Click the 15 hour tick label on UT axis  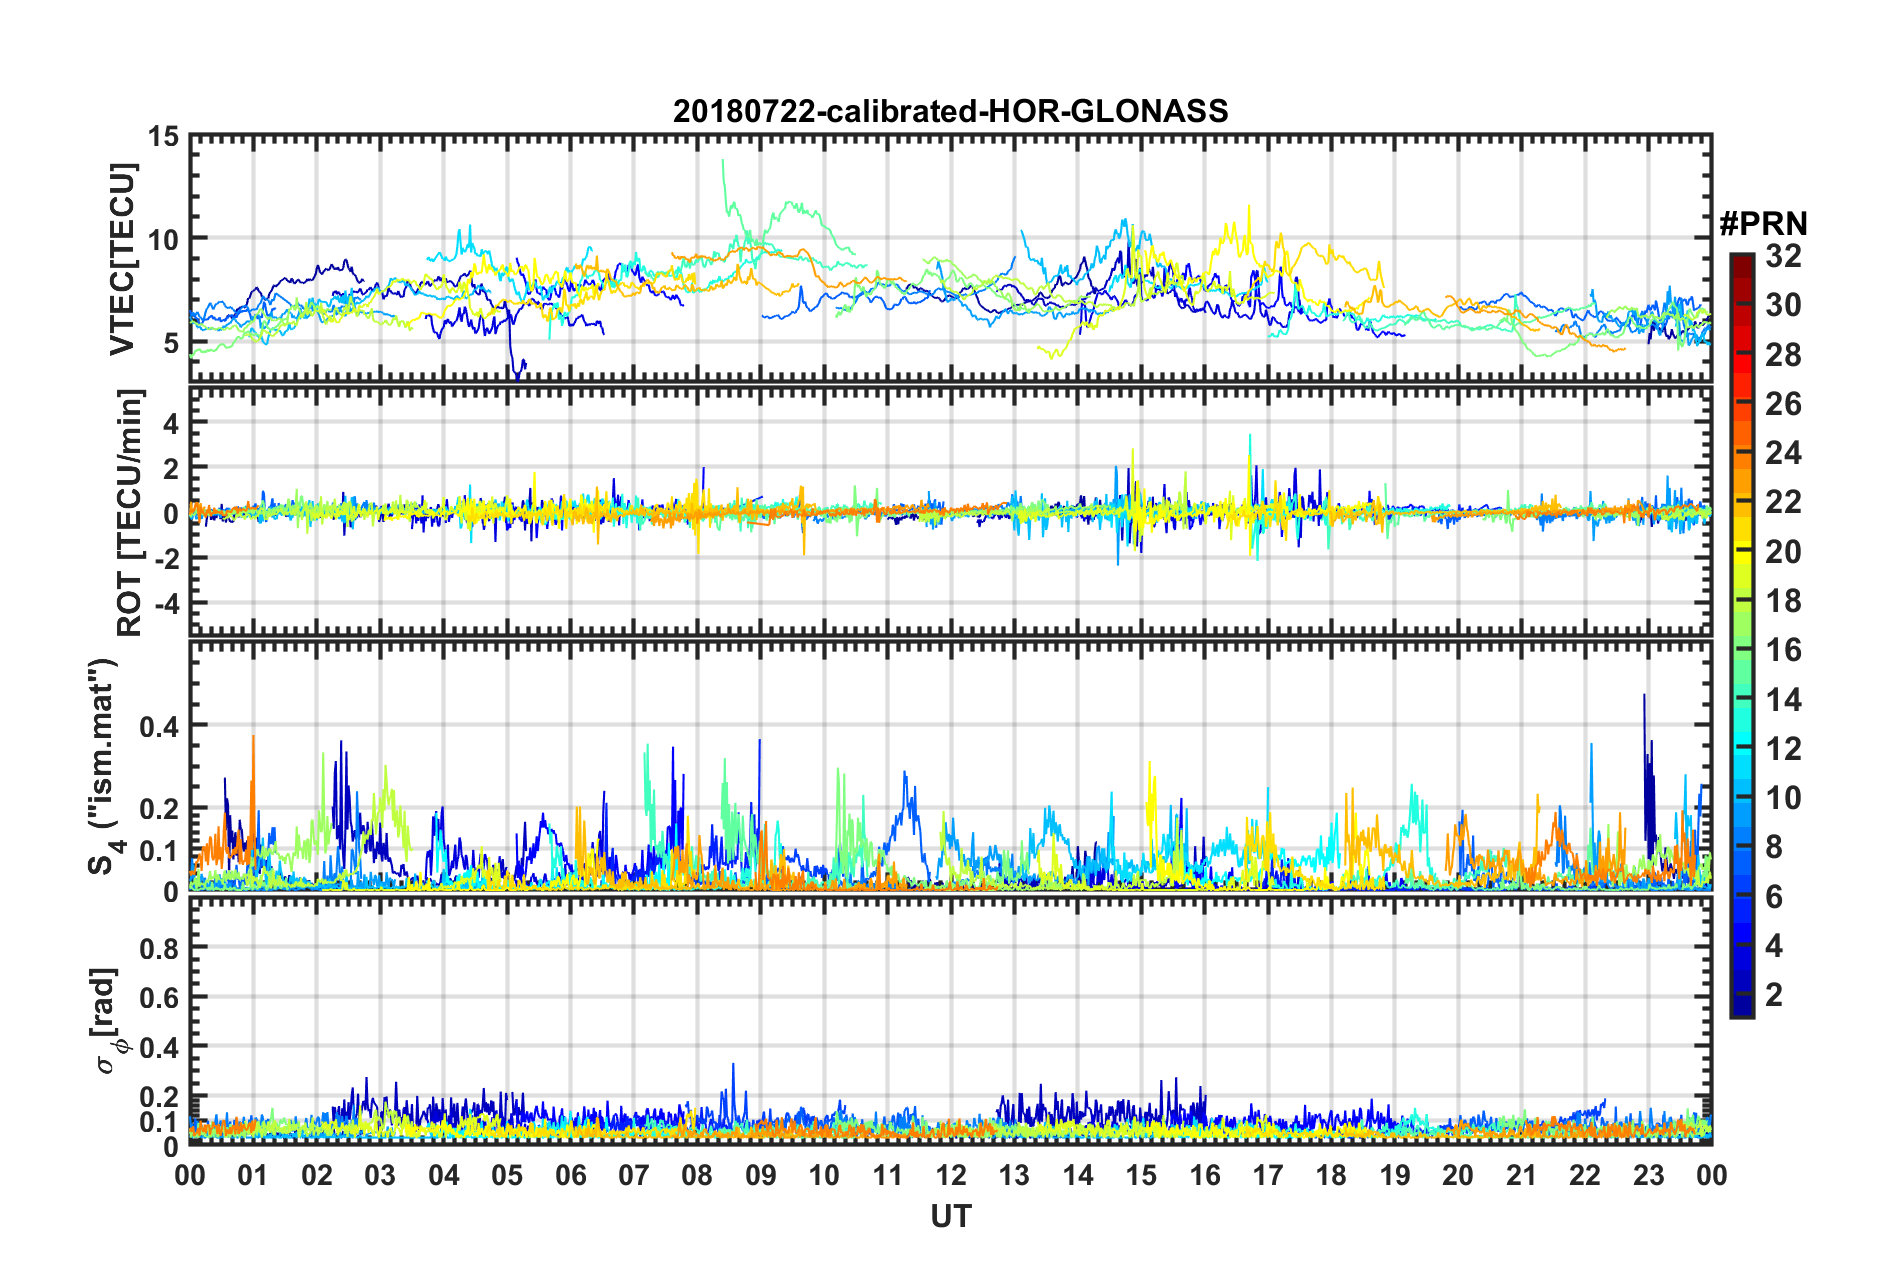point(1141,1175)
